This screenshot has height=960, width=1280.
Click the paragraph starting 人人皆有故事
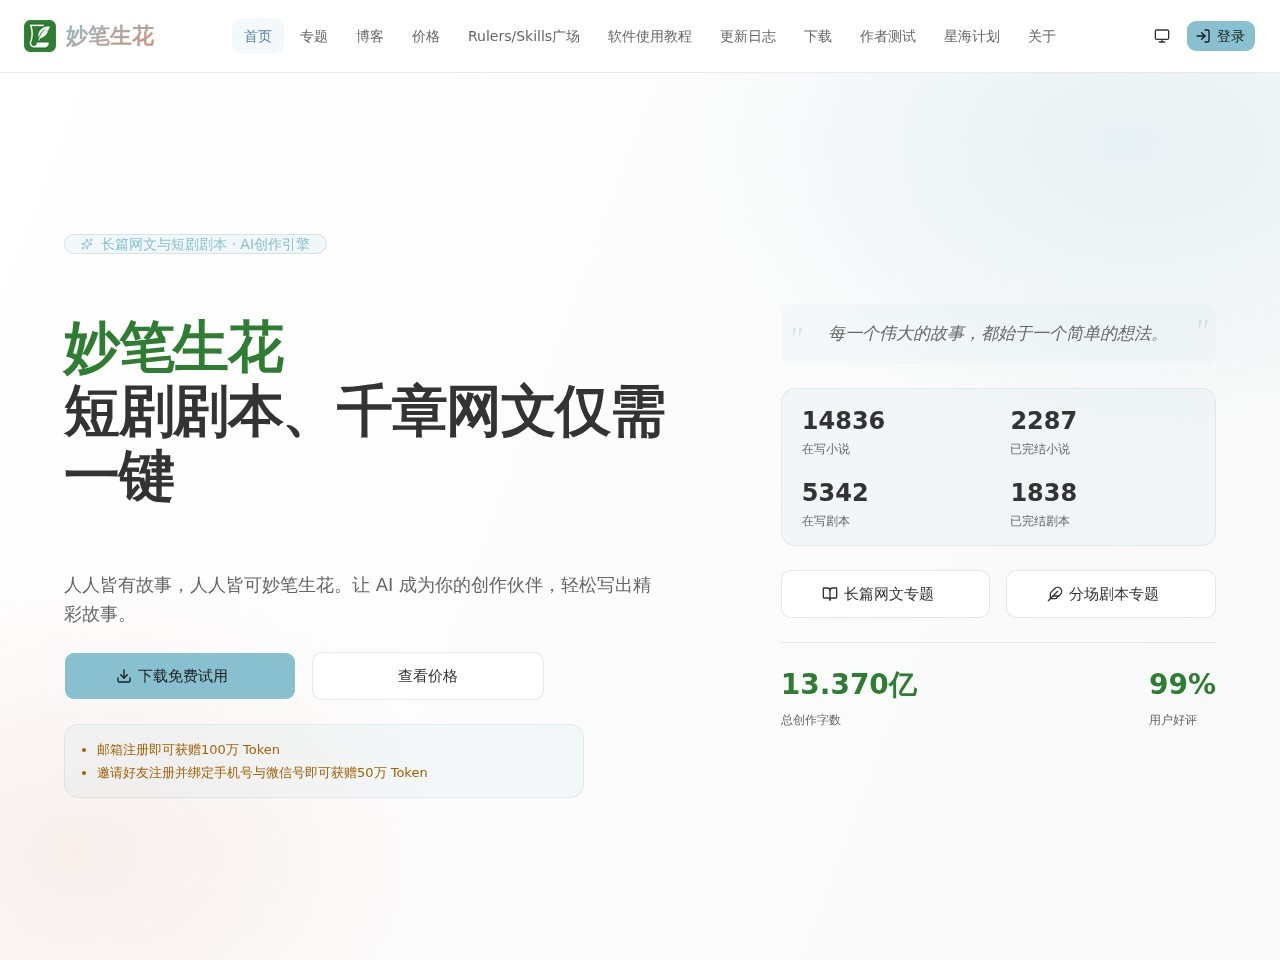tap(358, 599)
